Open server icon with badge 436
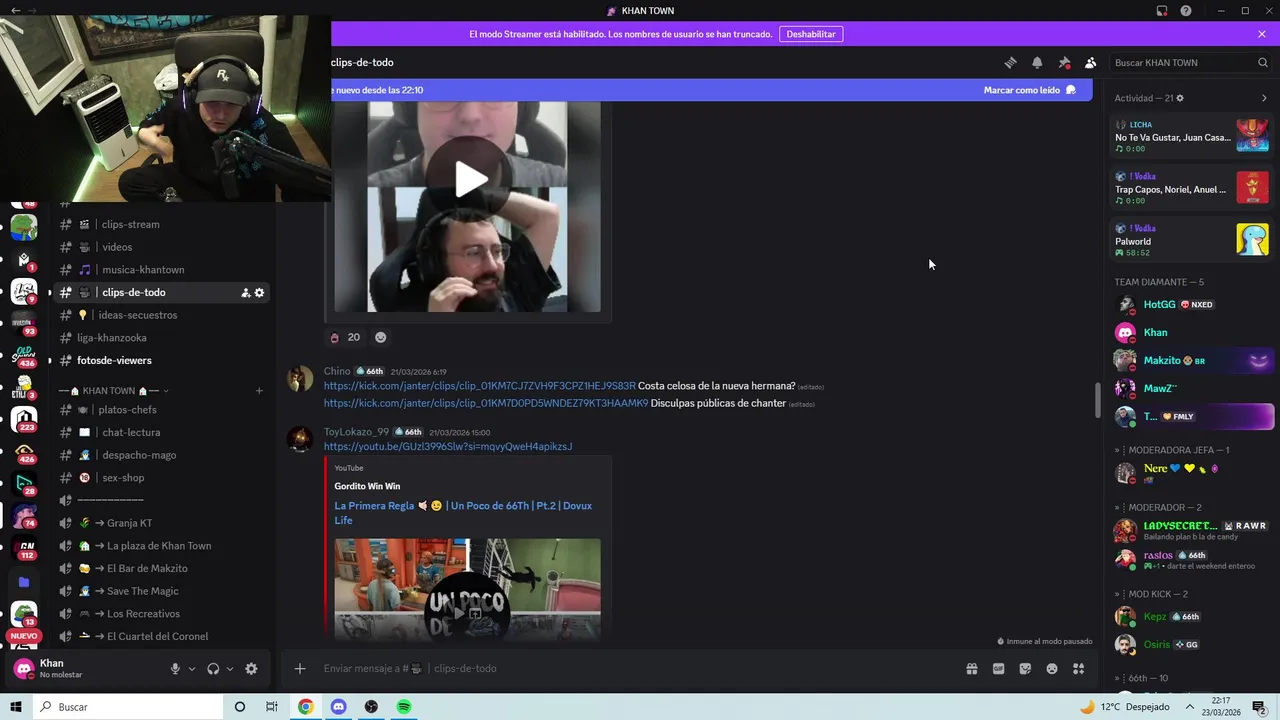 pyautogui.click(x=24, y=355)
